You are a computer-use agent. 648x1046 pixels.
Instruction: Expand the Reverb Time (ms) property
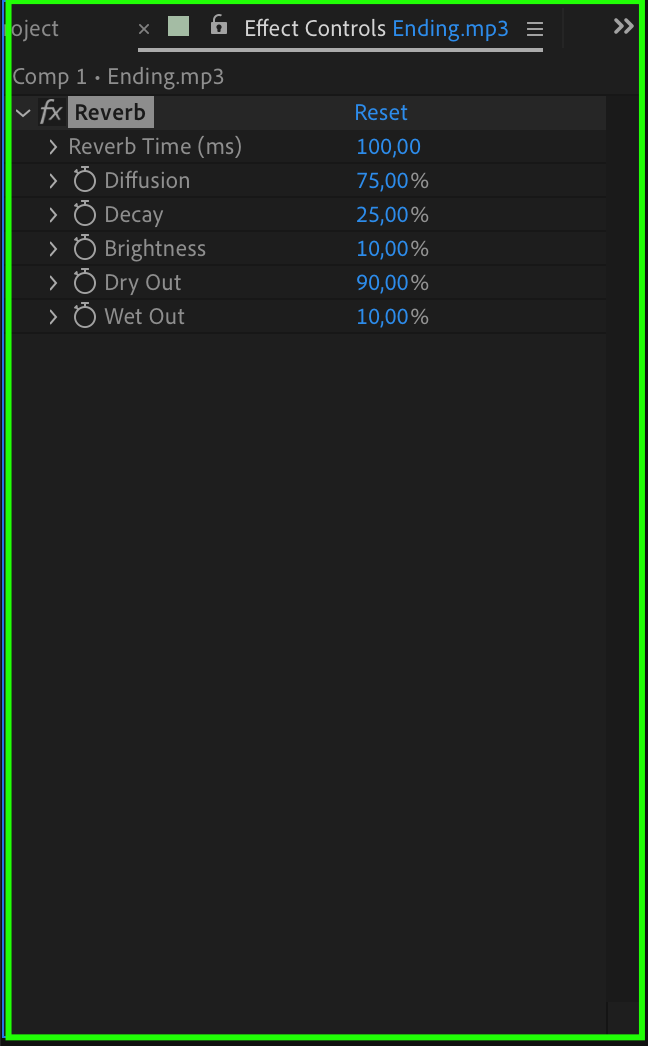click(53, 147)
